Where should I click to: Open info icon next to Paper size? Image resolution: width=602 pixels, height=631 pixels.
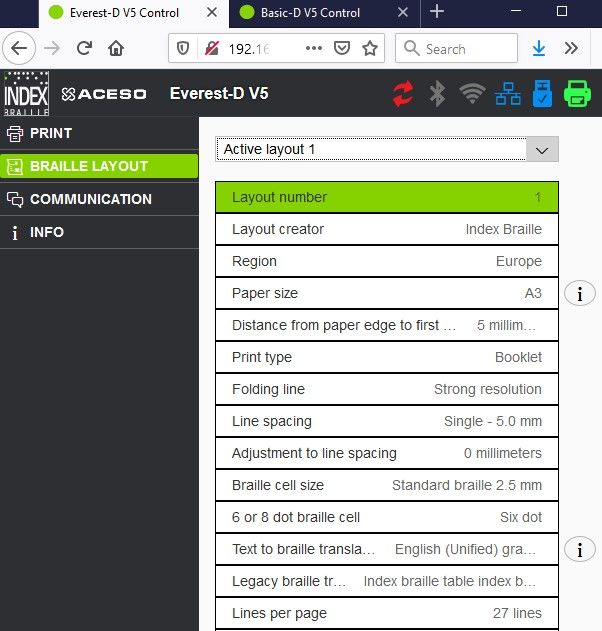click(x=580, y=293)
